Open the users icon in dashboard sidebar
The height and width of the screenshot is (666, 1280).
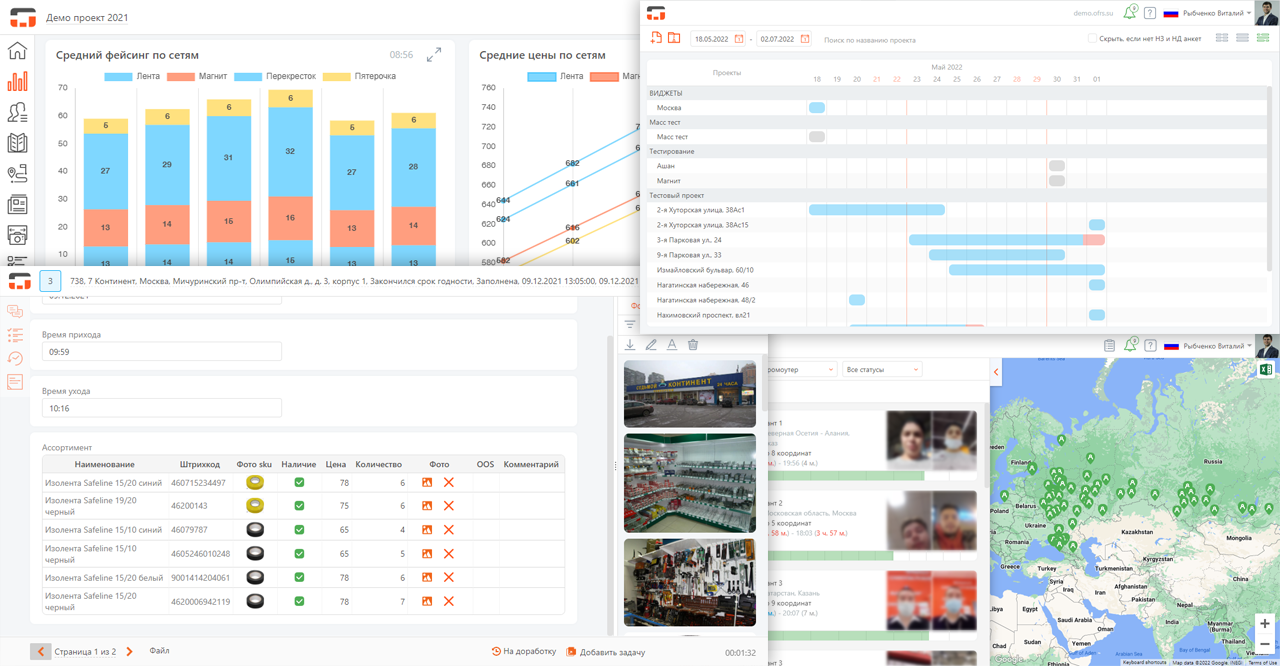[x=17, y=112]
